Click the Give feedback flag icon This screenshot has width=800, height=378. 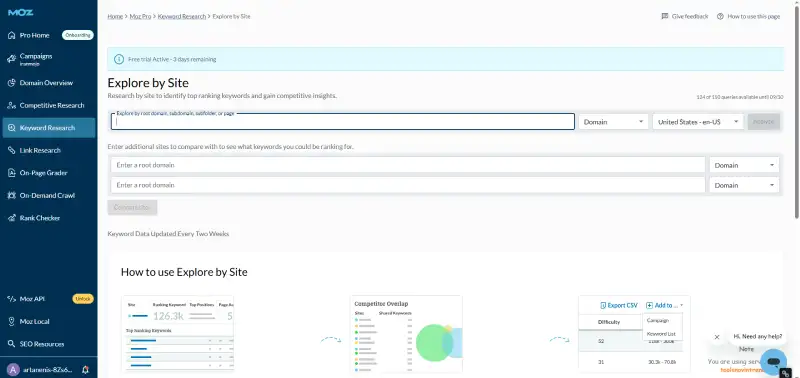pos(665,16)
